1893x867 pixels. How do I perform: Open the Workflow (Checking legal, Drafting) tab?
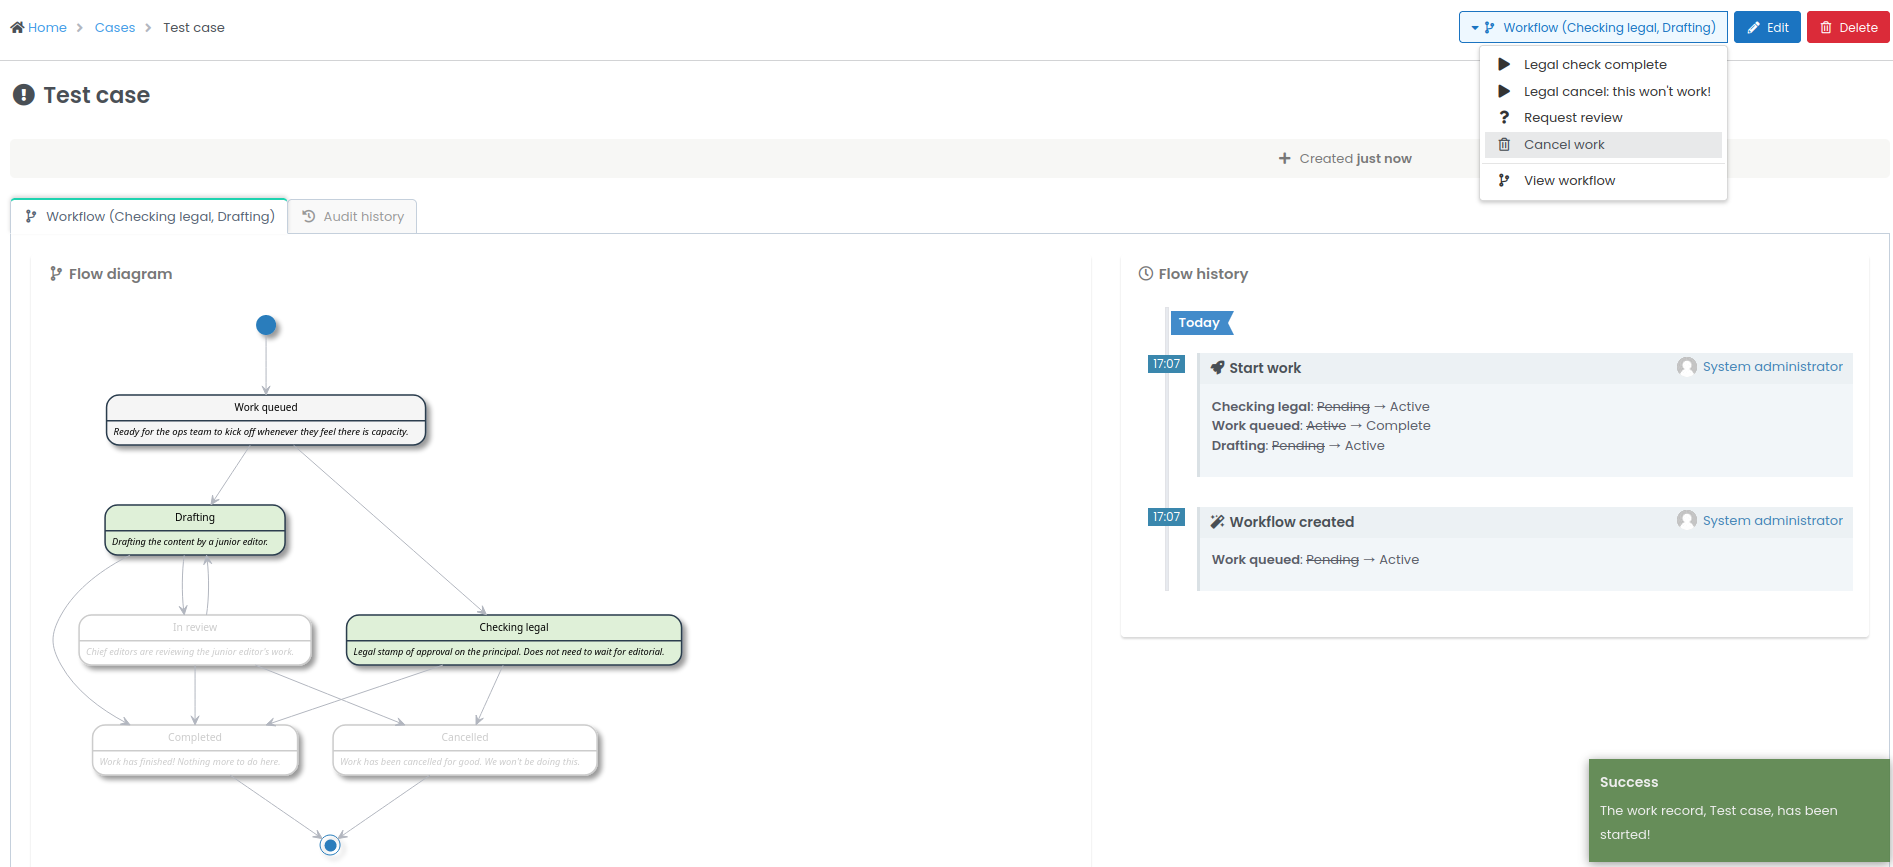point(149,217)
